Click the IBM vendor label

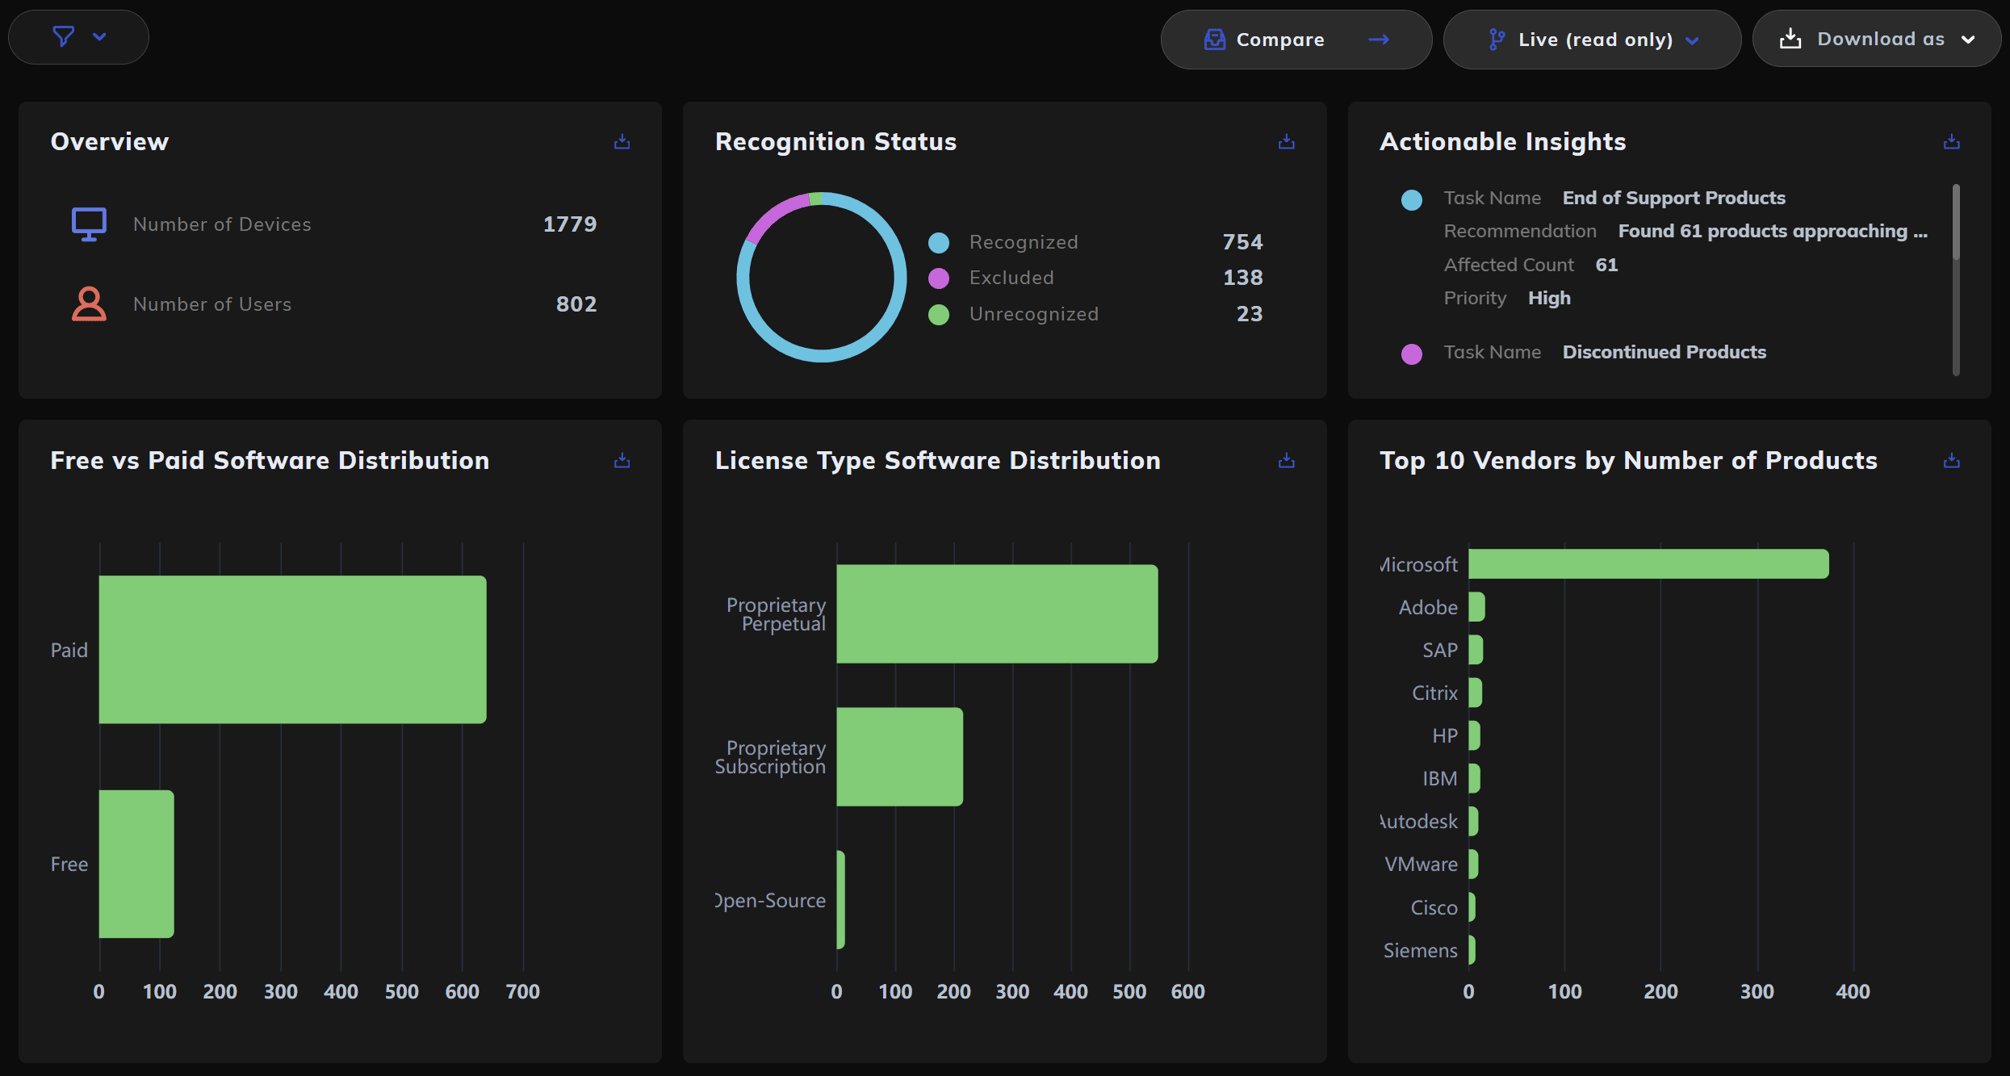[1440, 778]
